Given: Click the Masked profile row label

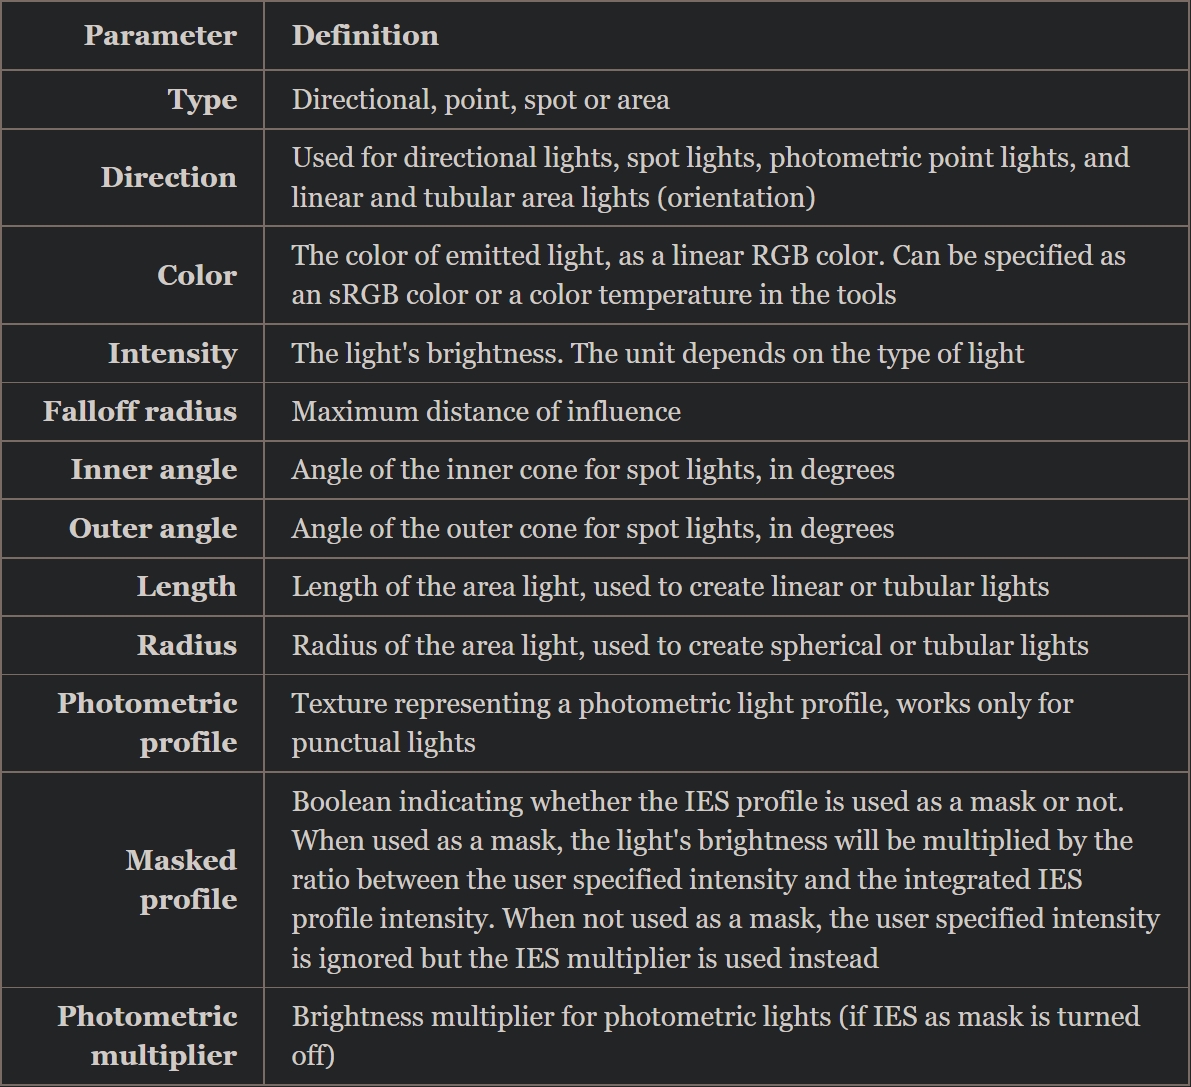Looking at the screenshot, I should [x=181, y=880].
